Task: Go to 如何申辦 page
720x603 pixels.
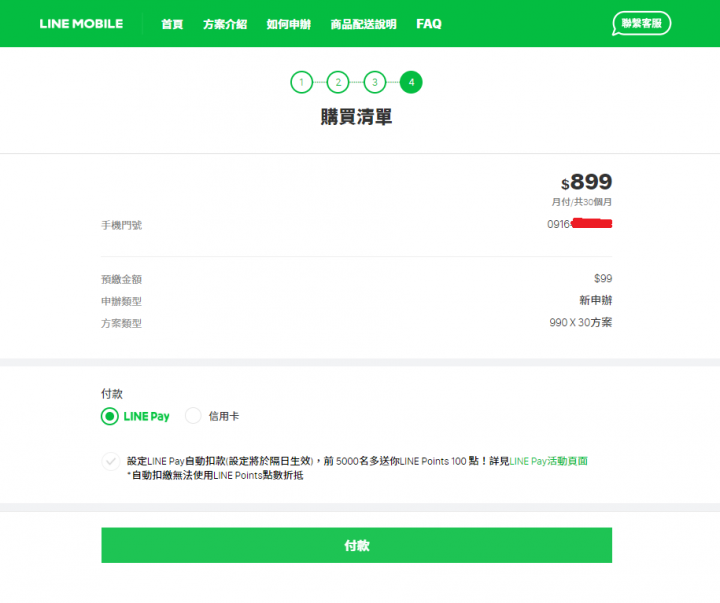Action: 289,24
